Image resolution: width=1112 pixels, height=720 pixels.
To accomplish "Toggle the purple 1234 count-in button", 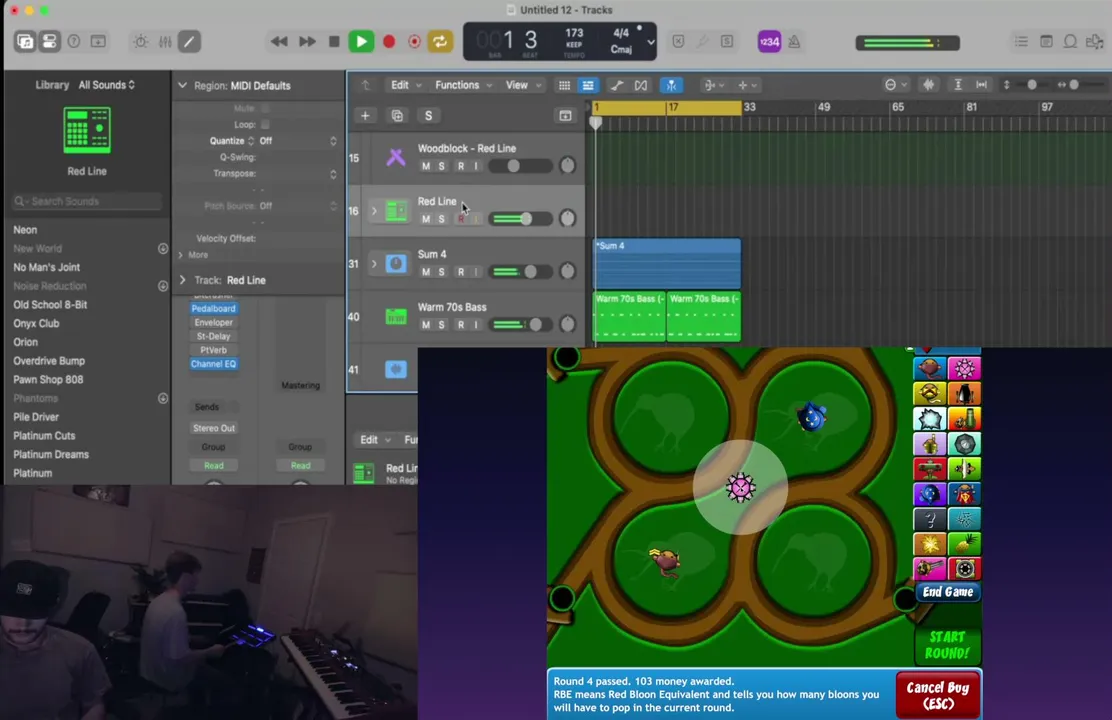I will [769, 41].
